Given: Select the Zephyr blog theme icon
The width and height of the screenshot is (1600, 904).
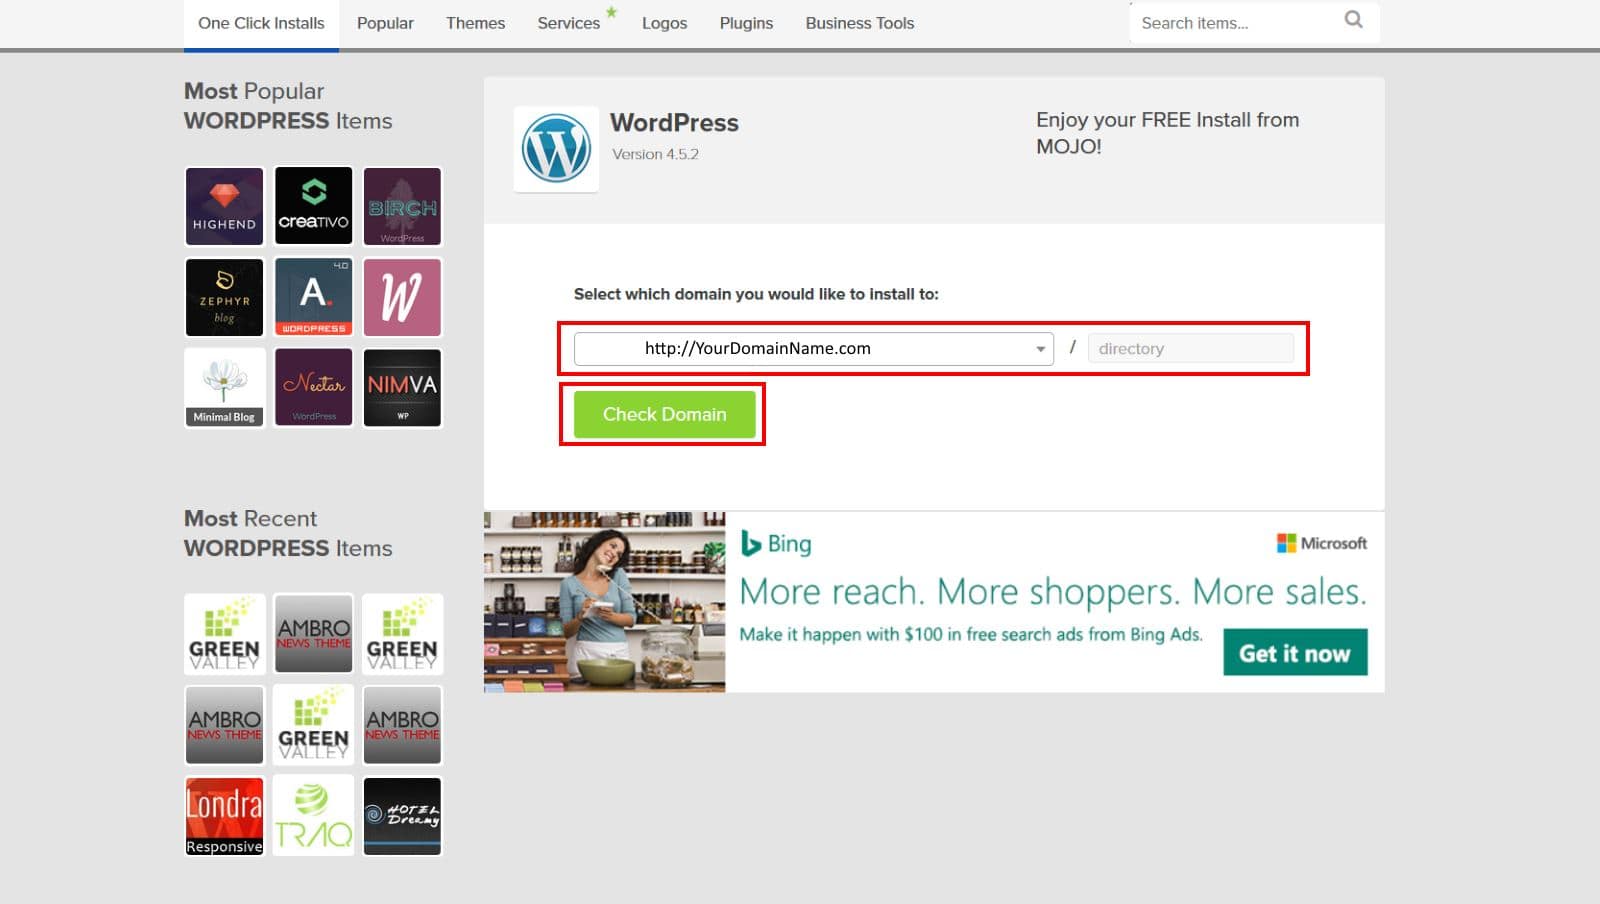Looking at the screenshot, I should [x=224, y=297].
